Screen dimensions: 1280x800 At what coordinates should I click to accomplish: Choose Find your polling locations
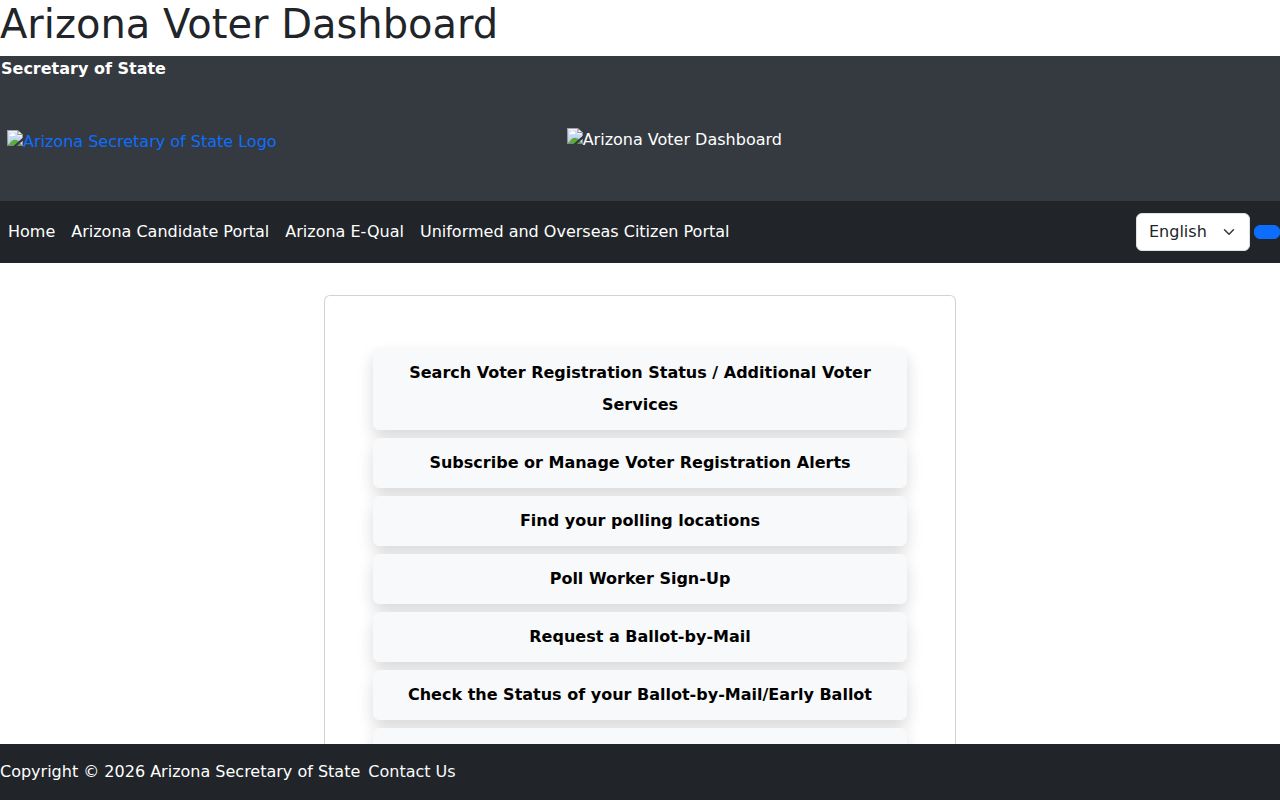point(640,521)
